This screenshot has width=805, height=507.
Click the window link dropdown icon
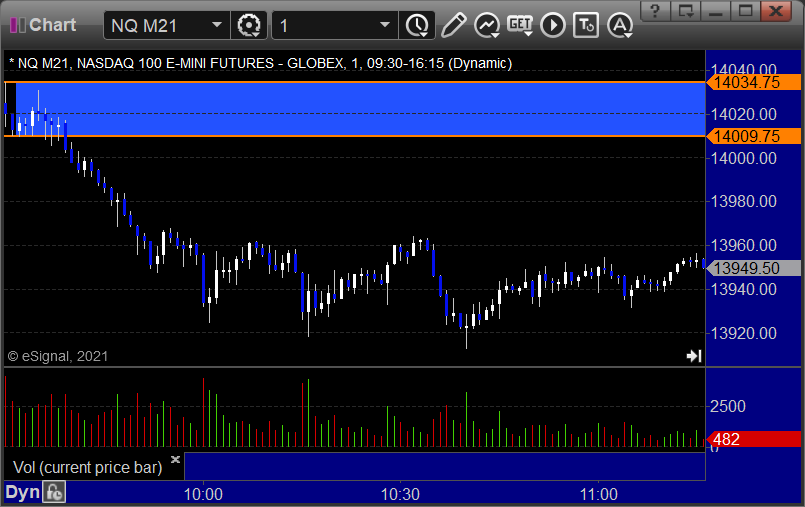686,10
